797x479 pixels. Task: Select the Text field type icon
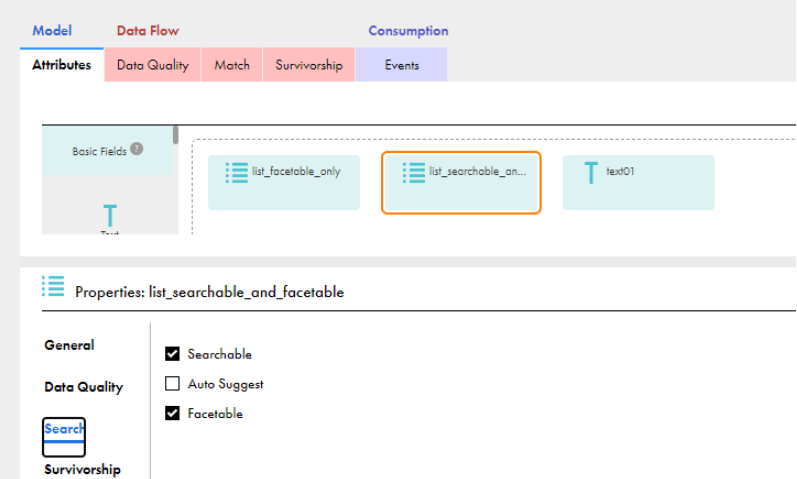(x=110, y=216)
